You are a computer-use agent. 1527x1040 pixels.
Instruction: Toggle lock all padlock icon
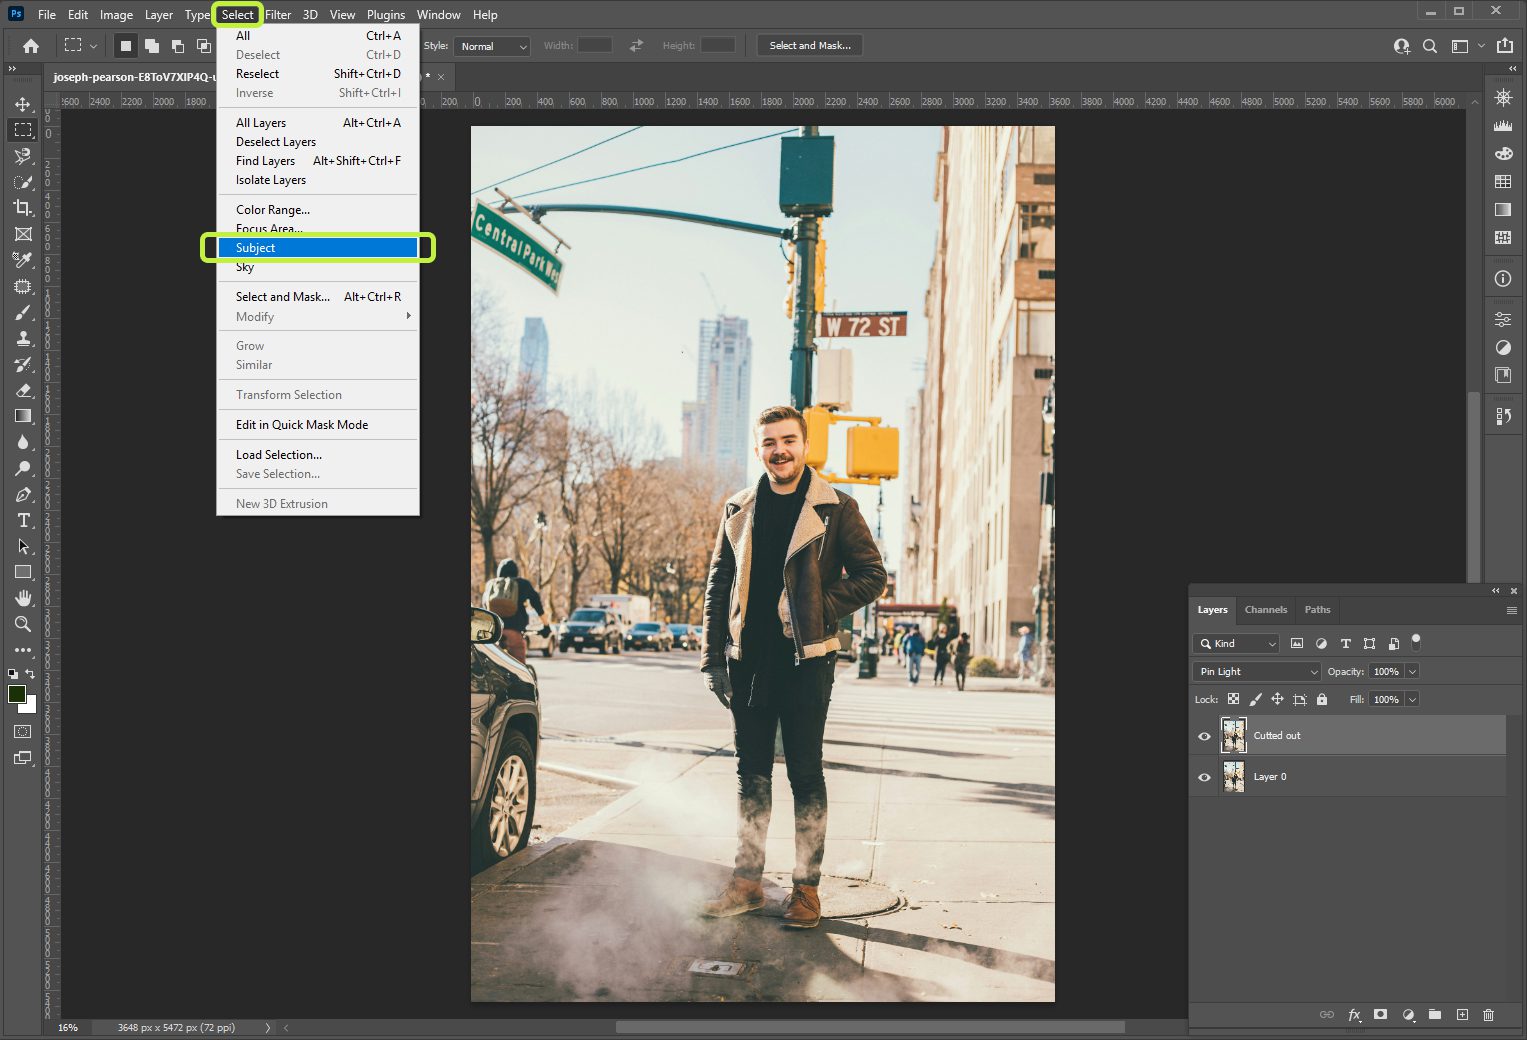[1322, 699]
